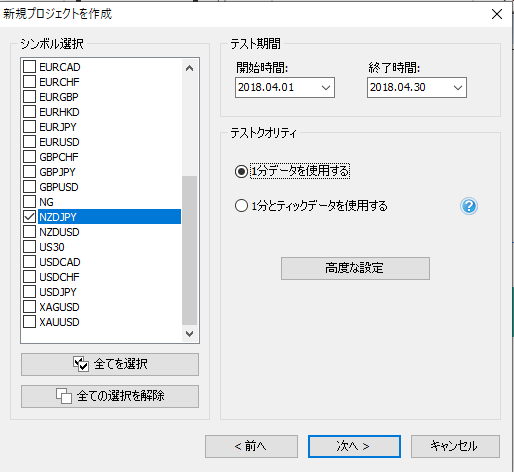Close the 新規プロジェクトを作成 dialog

click(497, 14)
